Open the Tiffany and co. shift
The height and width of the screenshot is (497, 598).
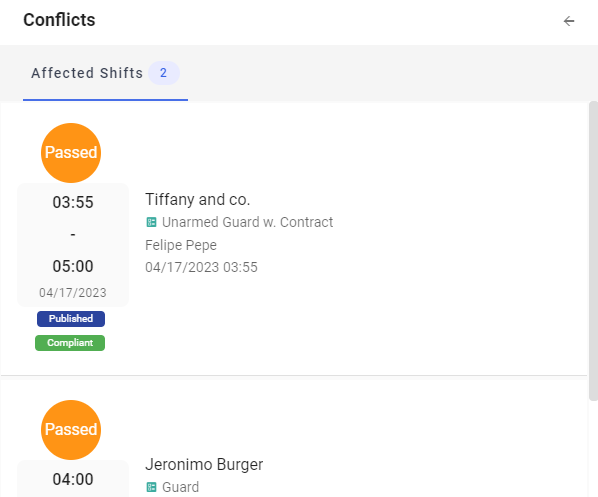[x=198, y=199]
